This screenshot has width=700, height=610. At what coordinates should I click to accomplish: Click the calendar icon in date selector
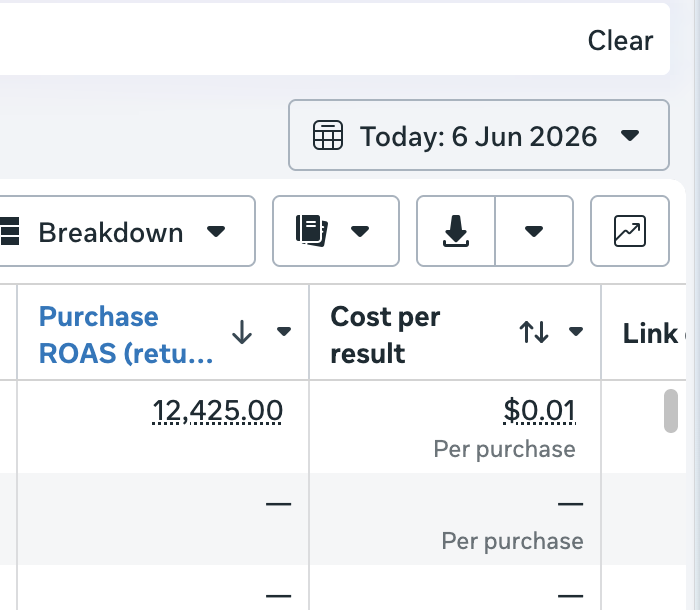[x=328, y=135]
